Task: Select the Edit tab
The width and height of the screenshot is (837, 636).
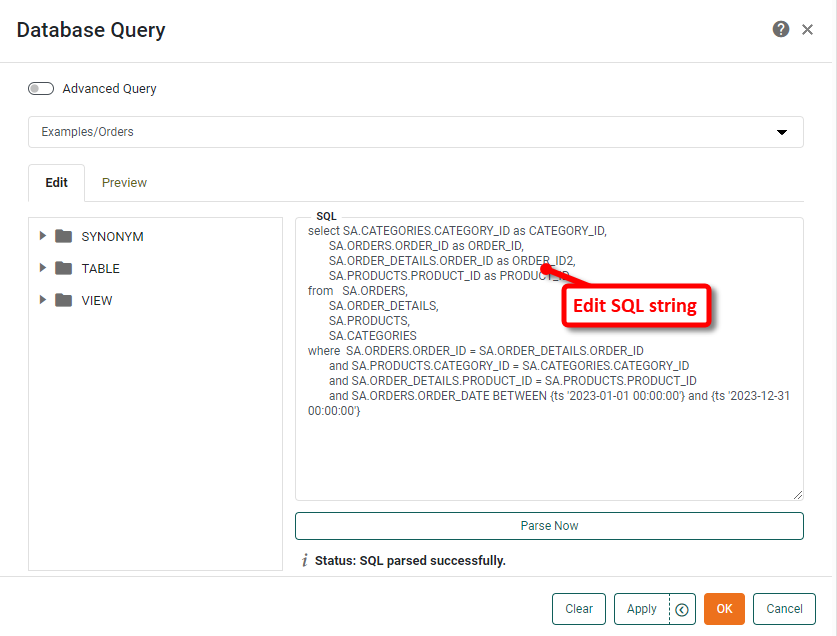Action: coord(56,182)
